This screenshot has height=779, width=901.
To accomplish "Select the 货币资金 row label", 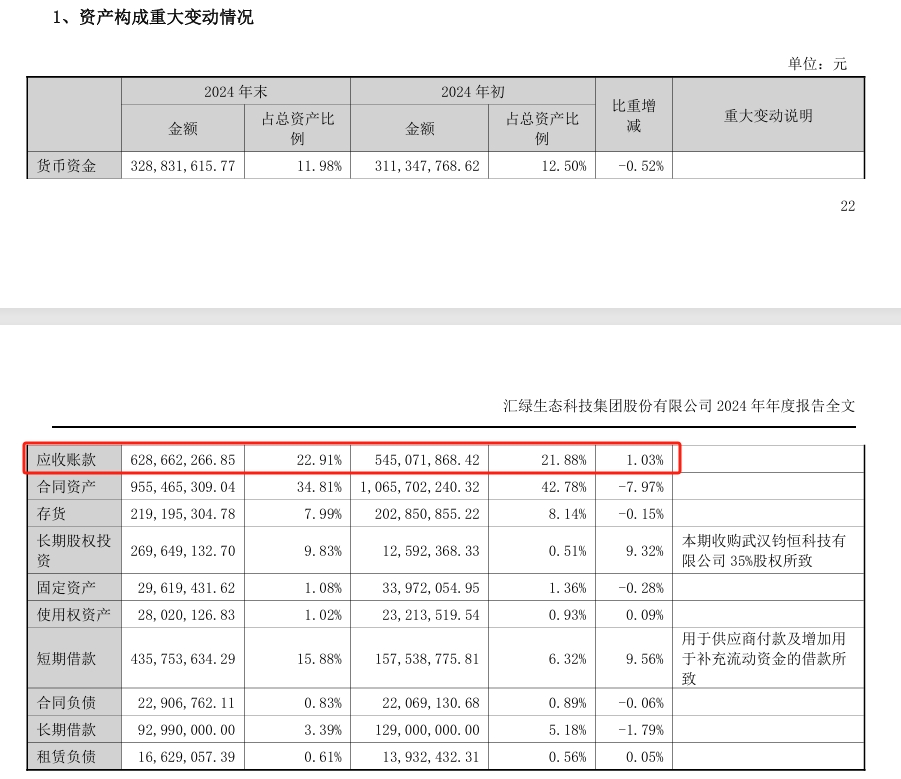I will tap(66, 166).
